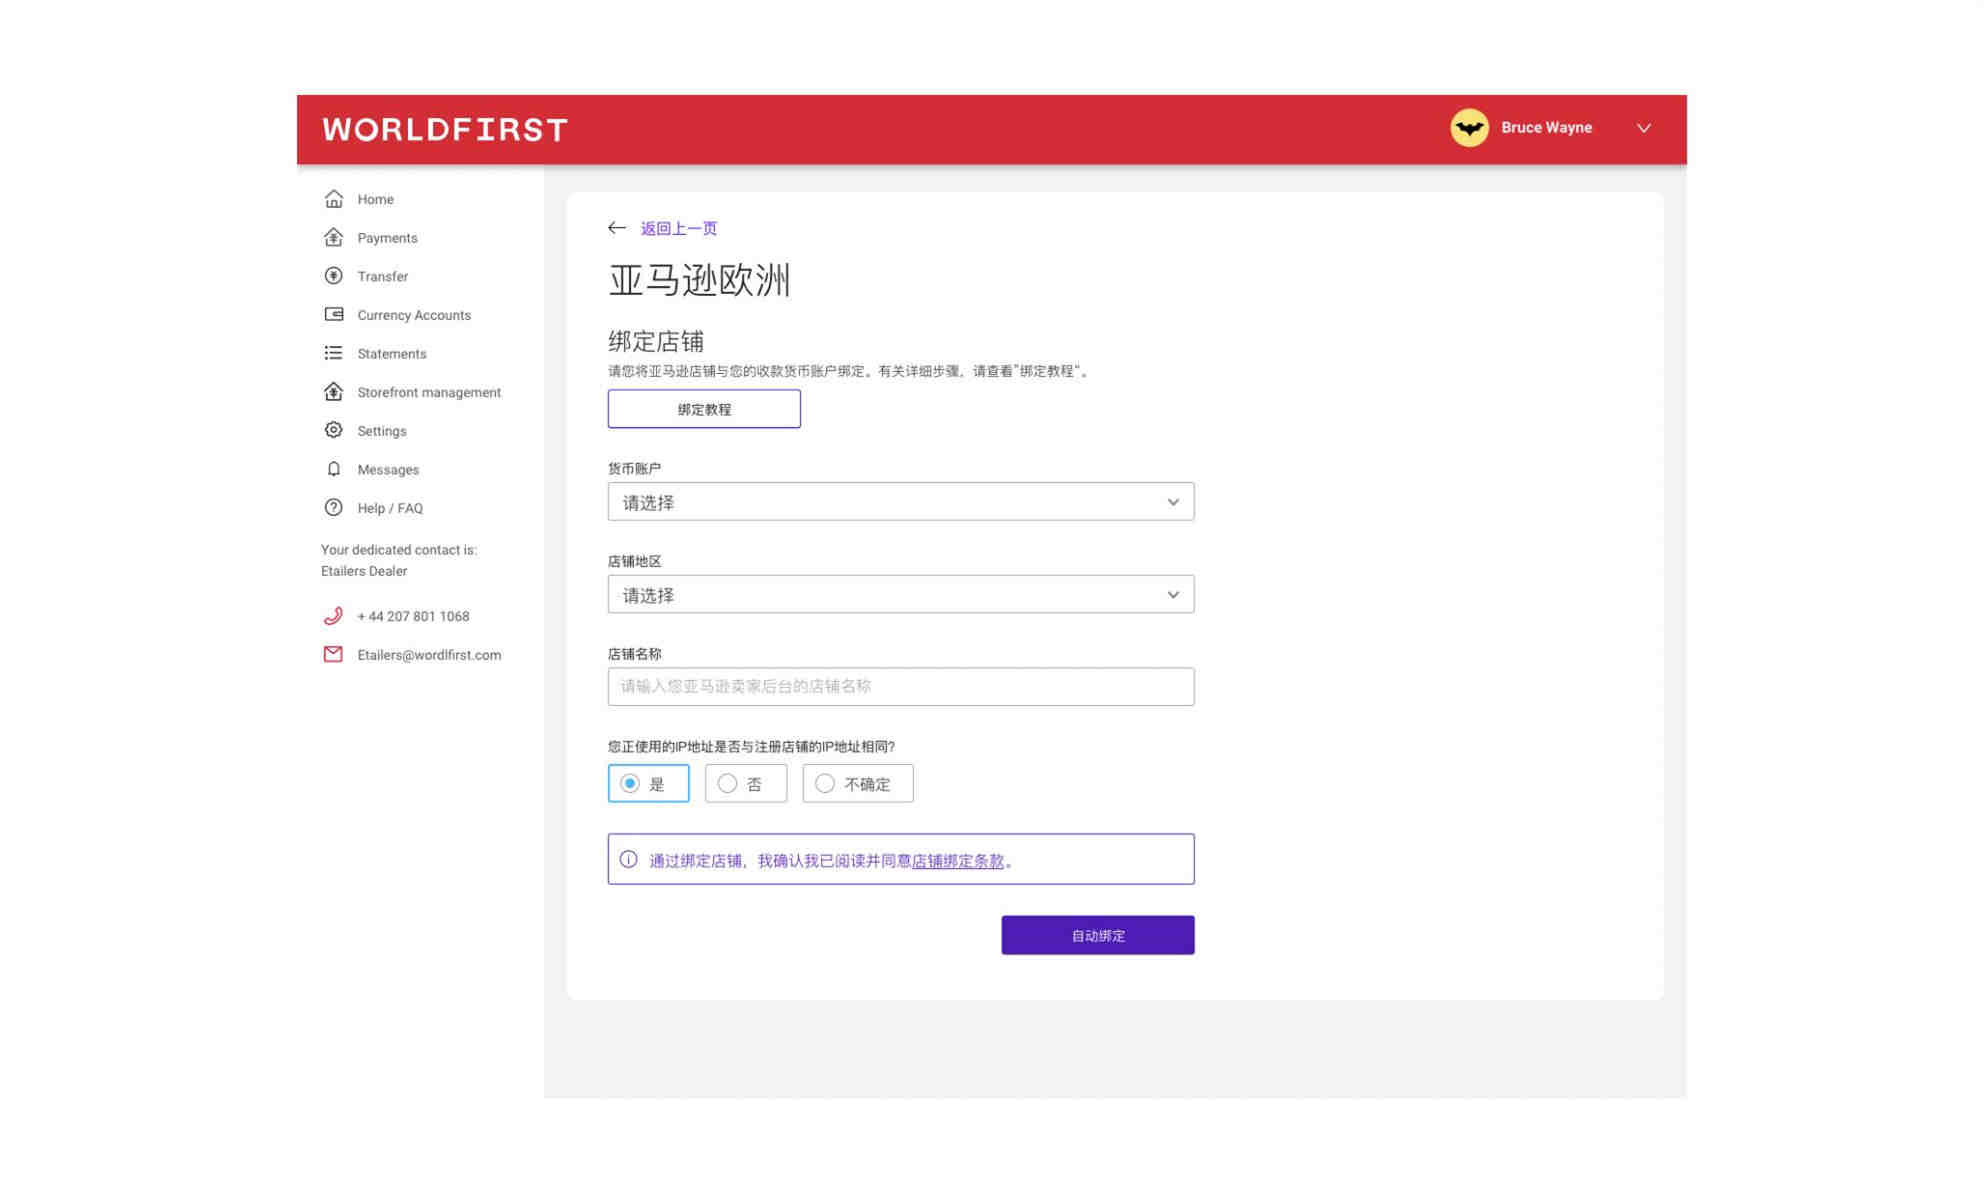Click the Payments icon in sidebar

click(334, 237)
